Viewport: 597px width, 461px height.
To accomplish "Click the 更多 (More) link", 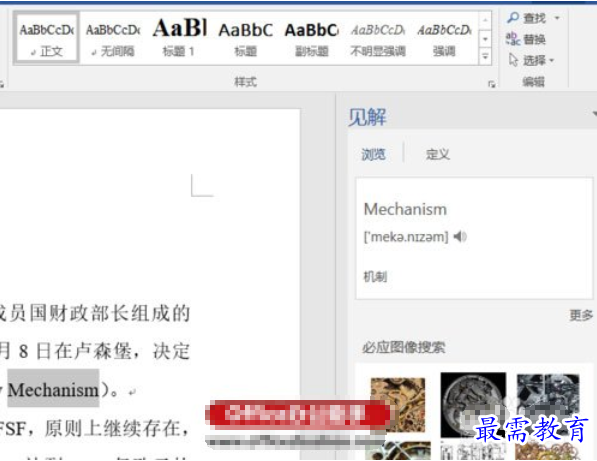I will click(x=581, y=315).
